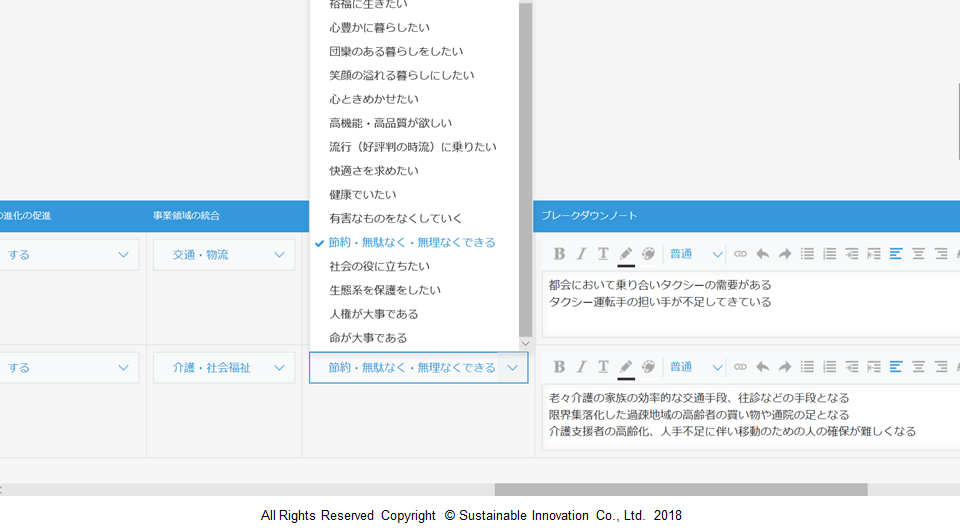The height and width of the screenshot is (532, 960).
Task: Open the 交通・物流 business domain dropdown
Action: [224, 255]
